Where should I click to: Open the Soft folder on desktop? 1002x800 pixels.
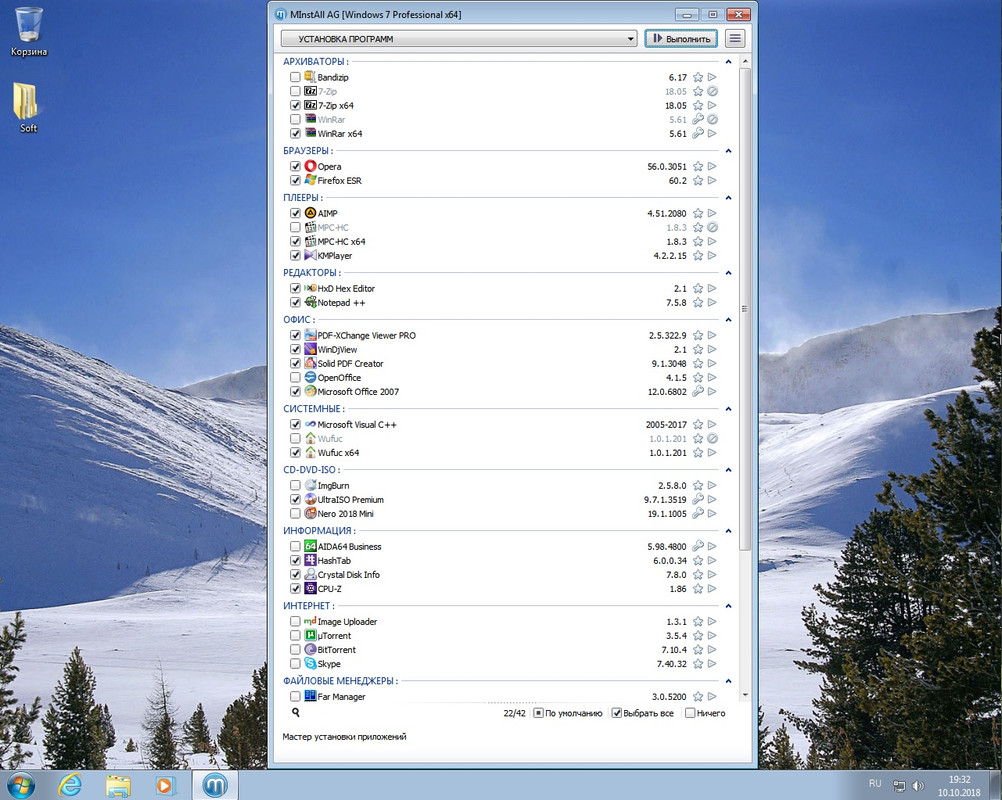pyautogui.click(x=27, y=107)
